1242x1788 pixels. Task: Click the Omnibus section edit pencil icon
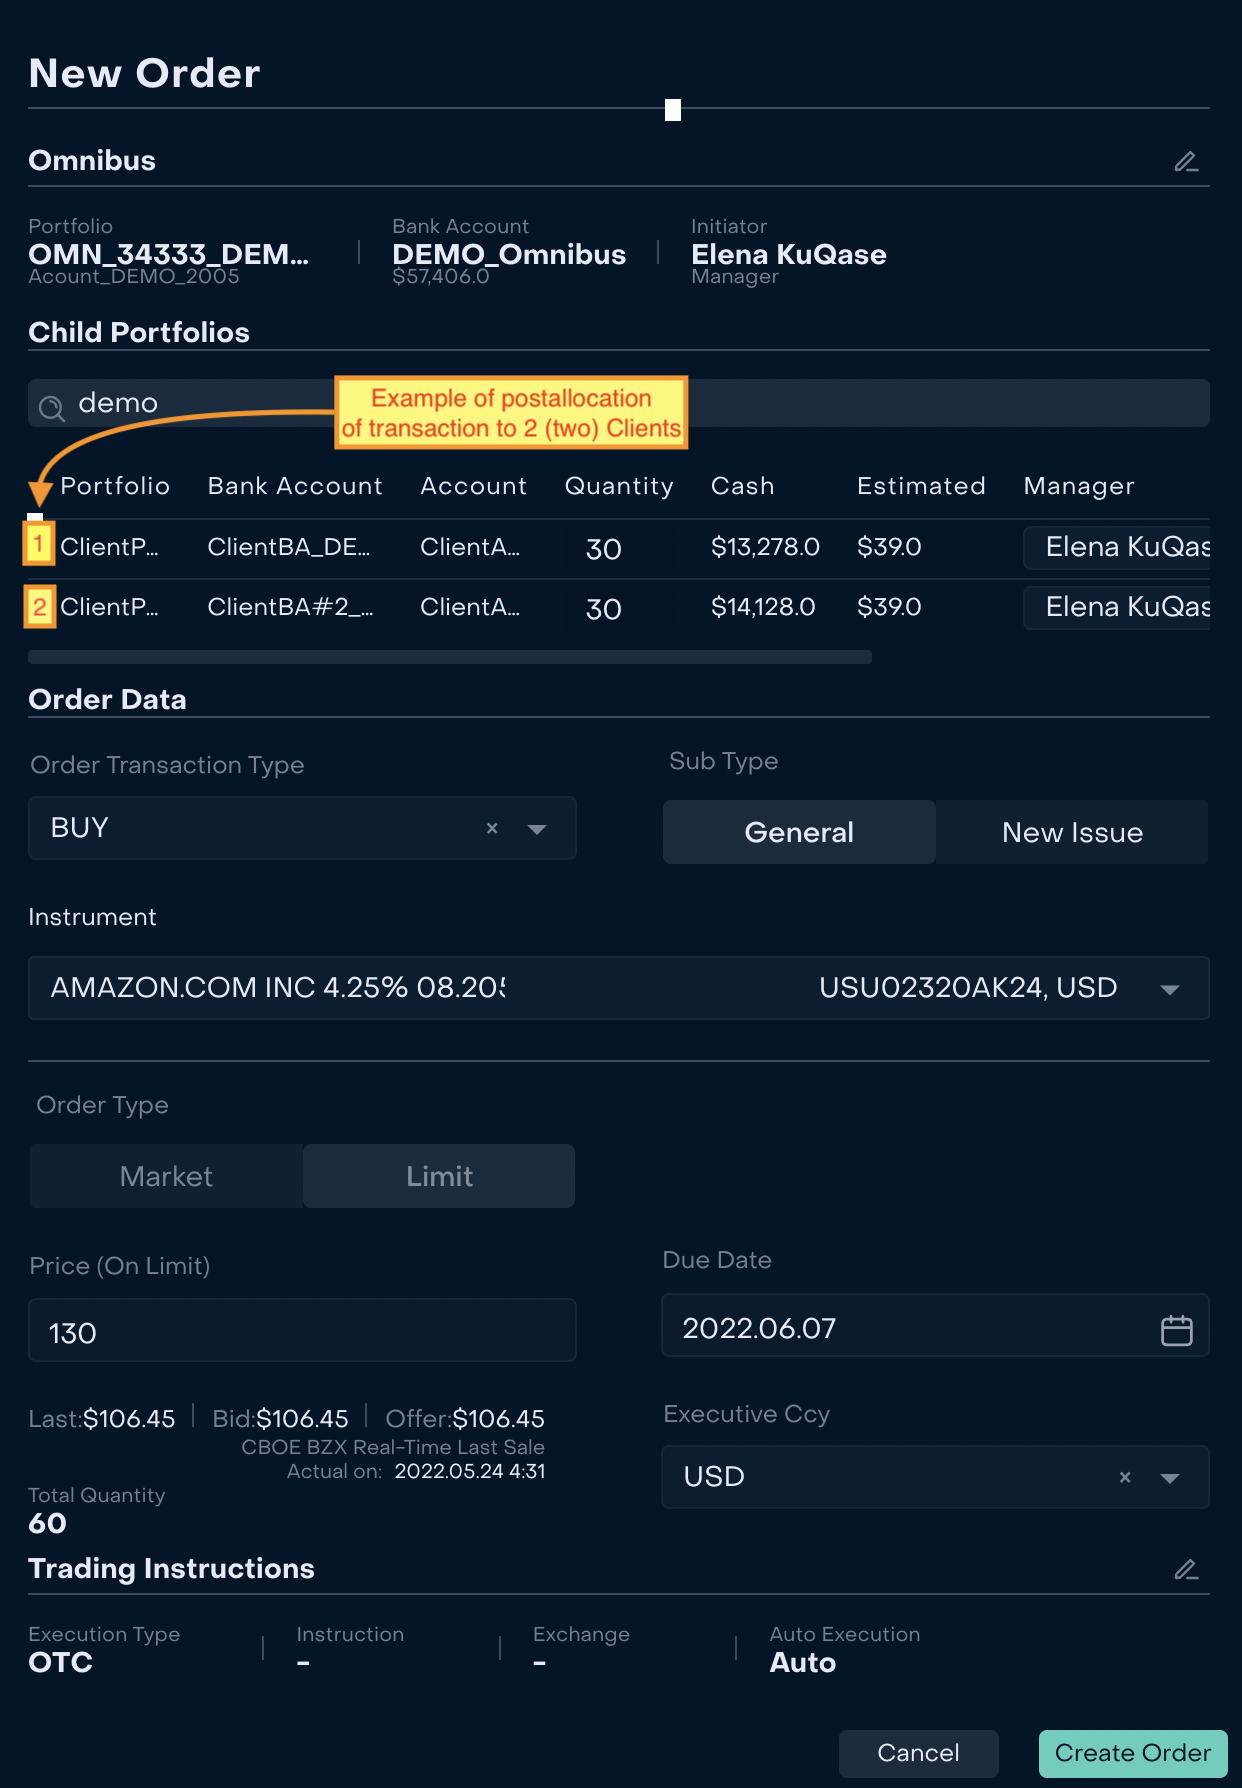[1186, 162]
